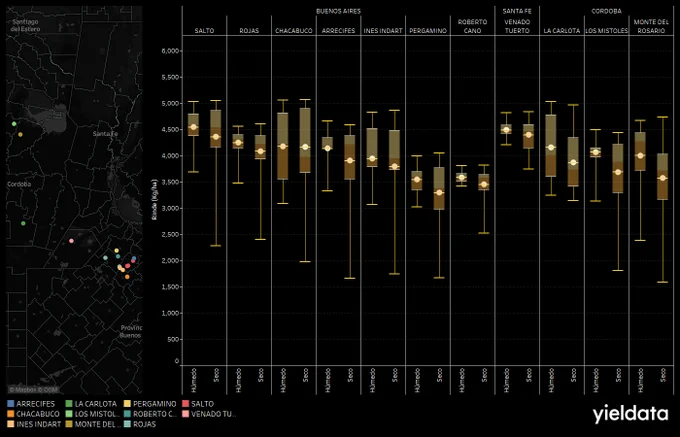
Task: Select the ROJAS column header
Action: (x=249, y=31)
